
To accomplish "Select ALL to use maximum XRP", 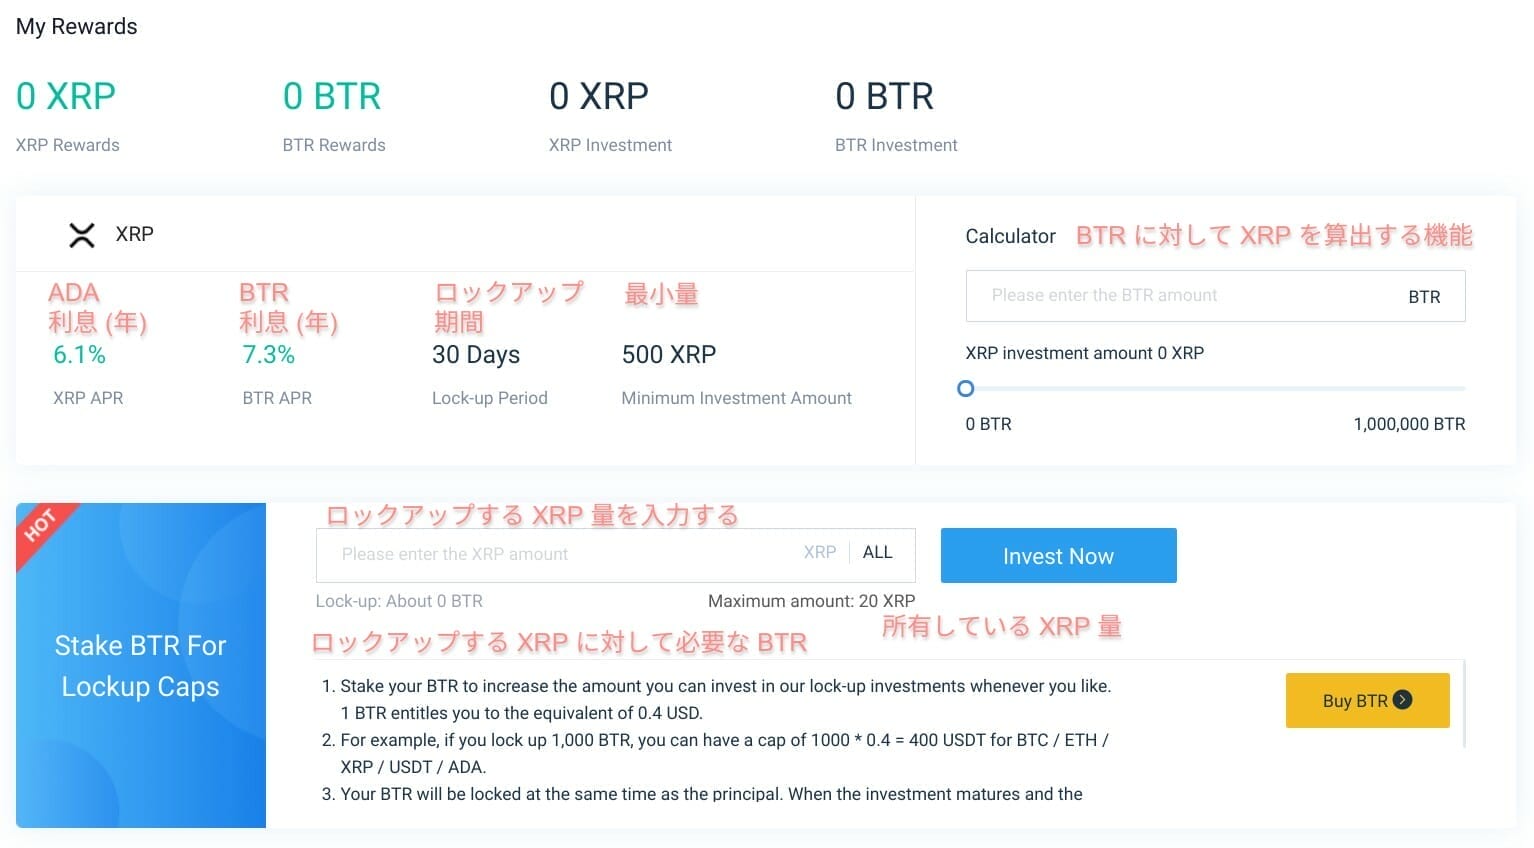I will pyautogui.click(x=877, y=552).
